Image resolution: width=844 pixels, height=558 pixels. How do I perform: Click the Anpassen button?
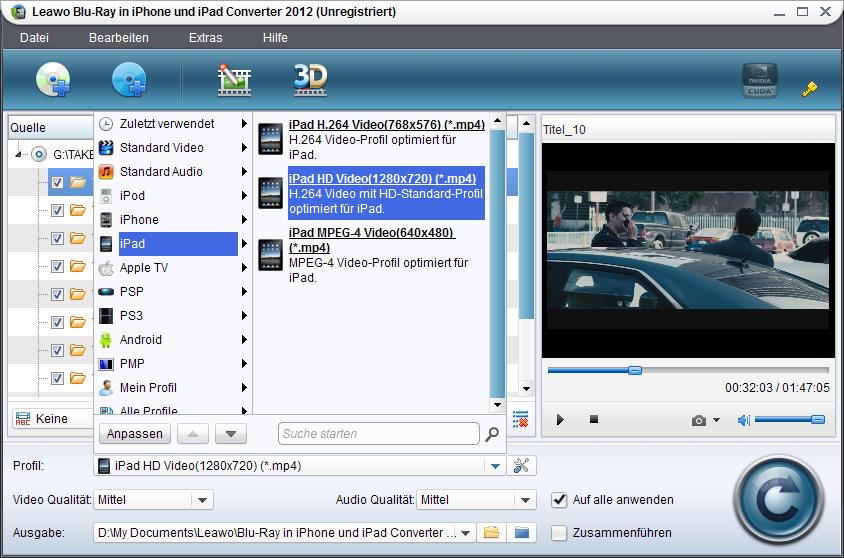(135, 434)
